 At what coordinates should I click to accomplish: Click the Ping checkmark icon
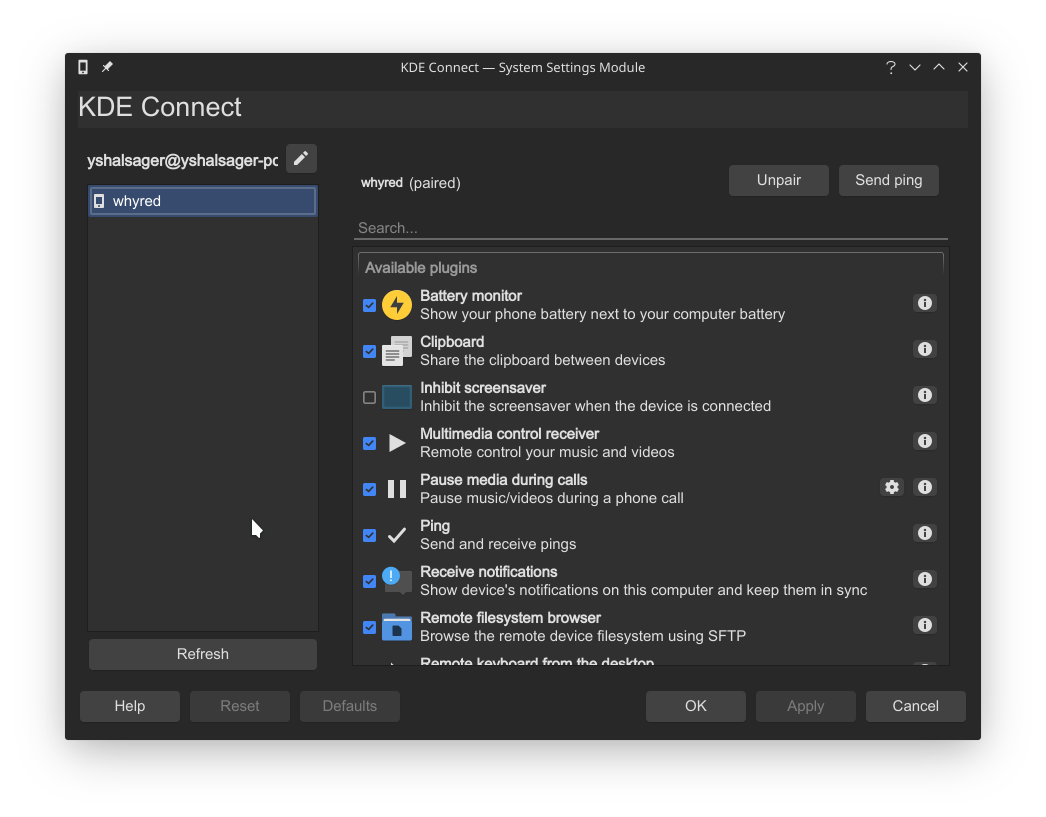tap(397, 536)
